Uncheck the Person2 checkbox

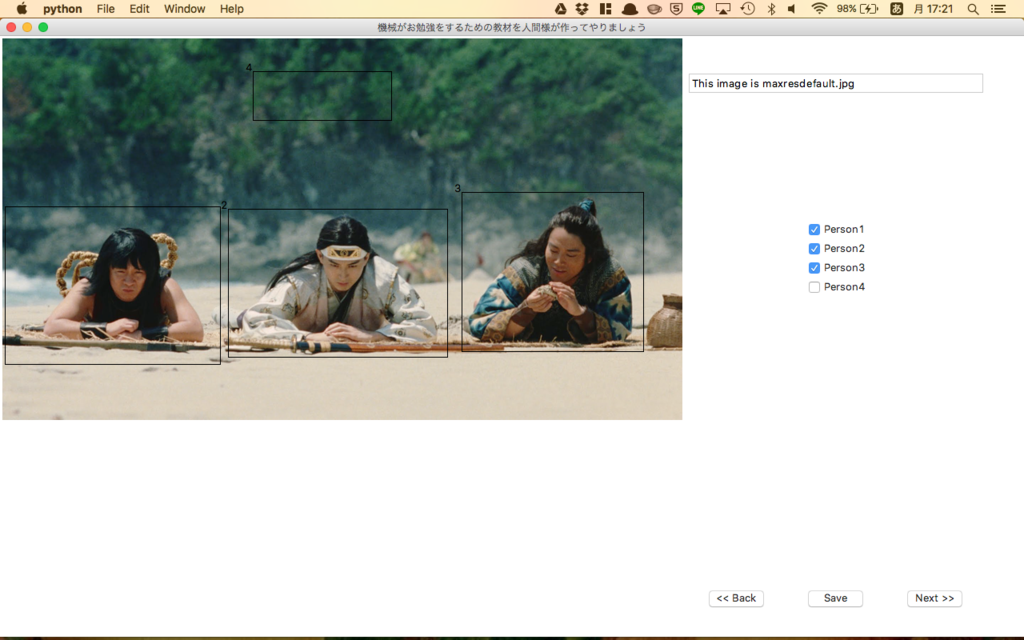(x=814, y=248)
